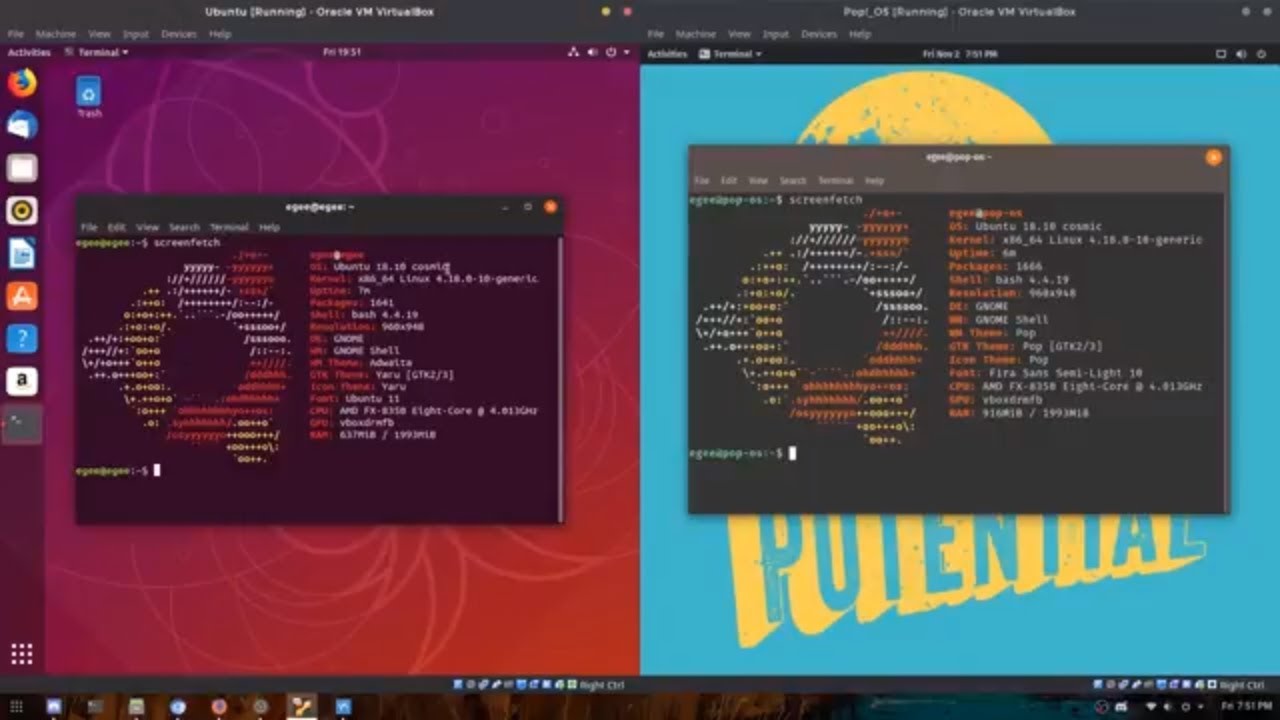Open Input menu in the Pop!_OS VirtualBox window
This screenshot has height=720, width=1280.
pos(776,34)
